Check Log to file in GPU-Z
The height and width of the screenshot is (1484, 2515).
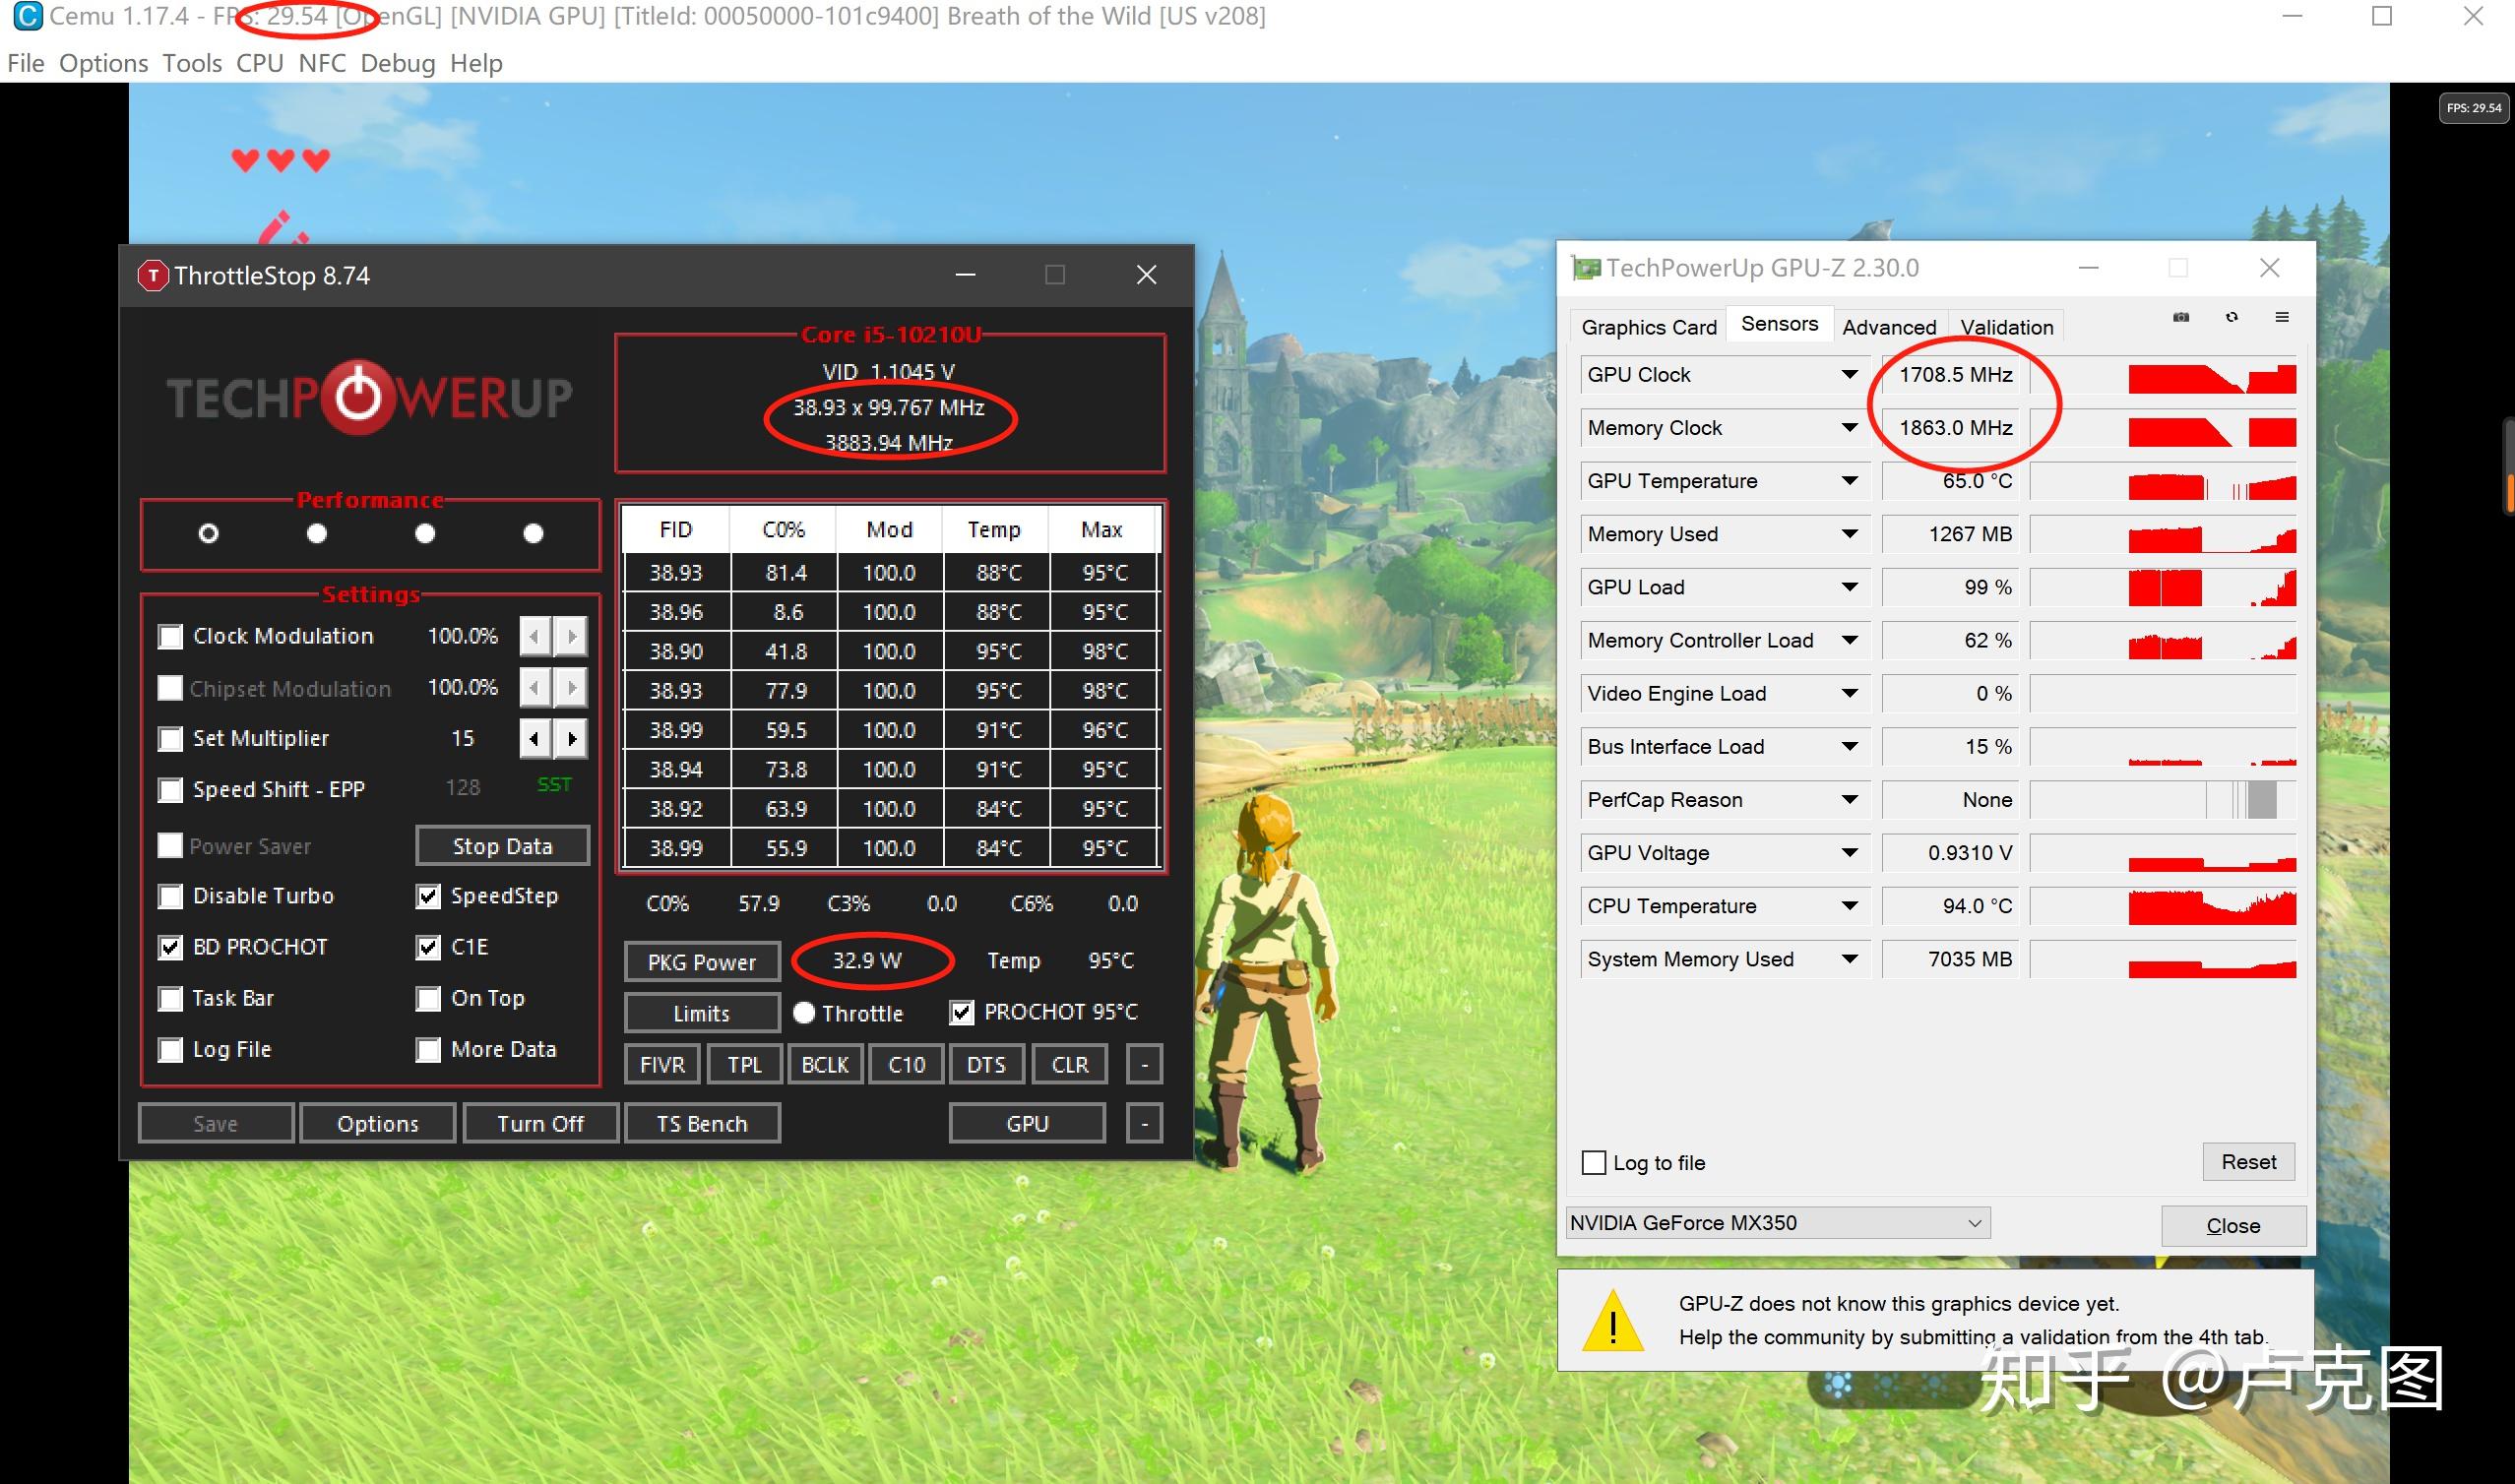(x=1593, y=1162)
